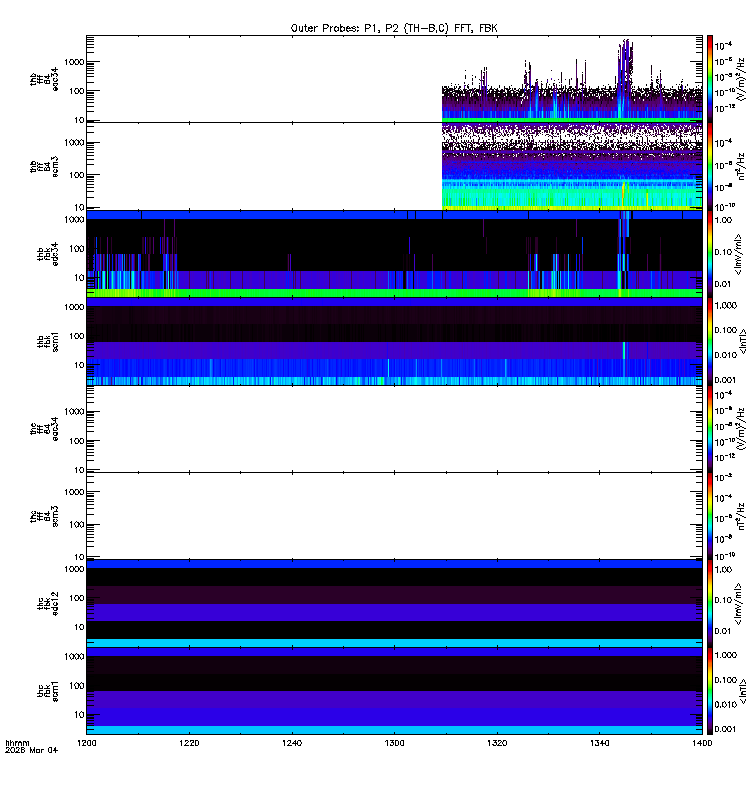Click the 'nT²/Hz' unit label of thb scm3
The image size is (750, 800).
click(741, 166)
